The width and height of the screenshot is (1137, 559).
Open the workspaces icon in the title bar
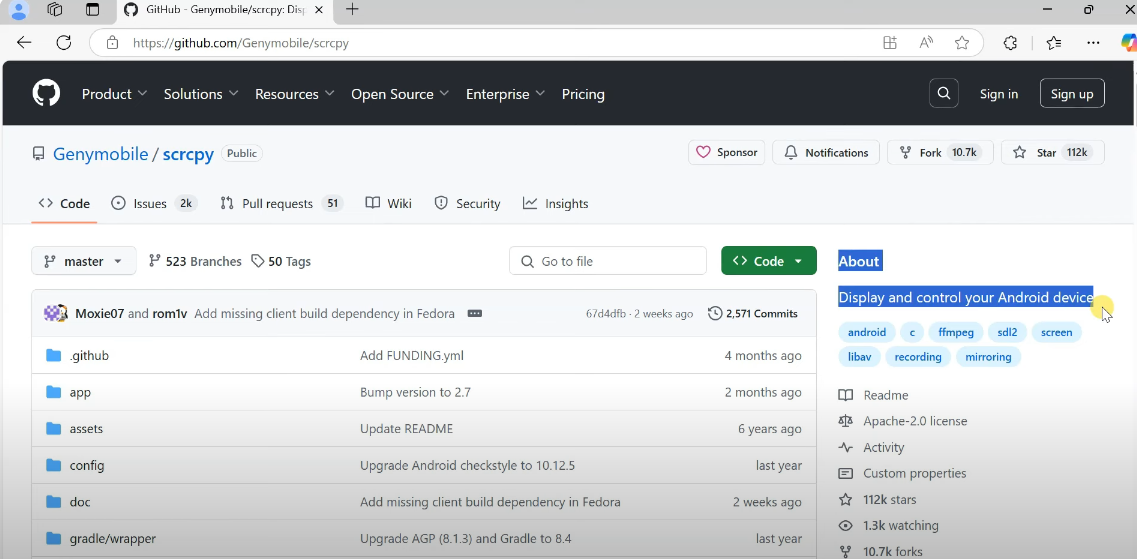point(55,9)
